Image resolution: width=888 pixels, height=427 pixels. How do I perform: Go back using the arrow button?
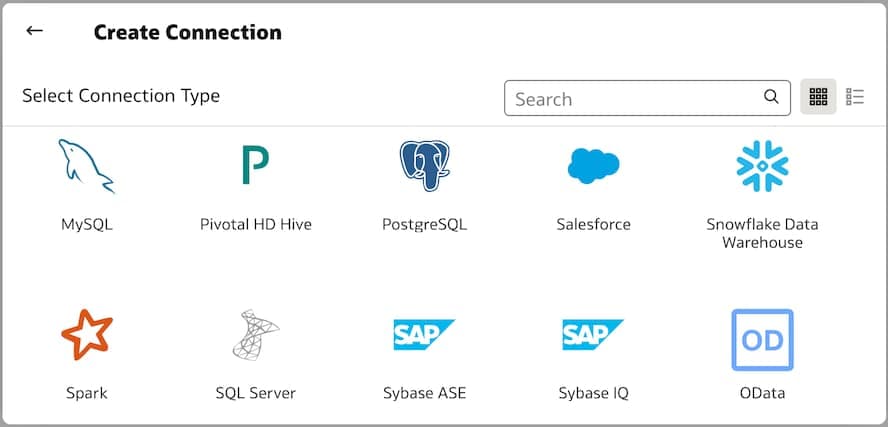point(35,31)
